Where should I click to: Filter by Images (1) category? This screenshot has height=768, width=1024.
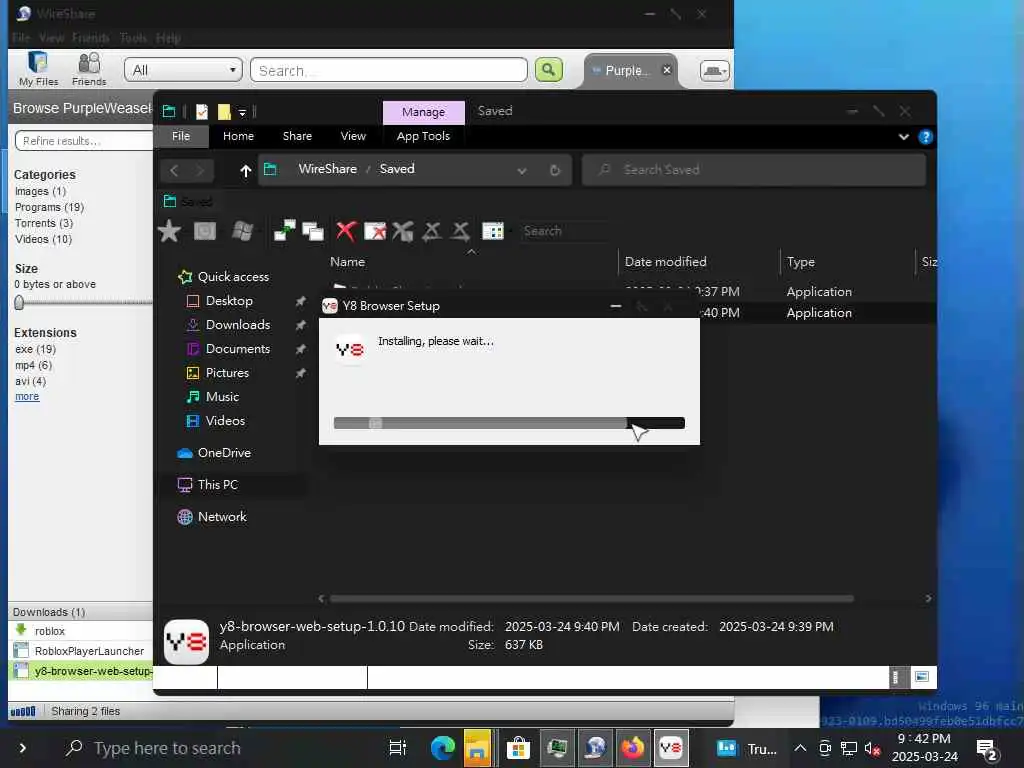[x=40, y=191]
